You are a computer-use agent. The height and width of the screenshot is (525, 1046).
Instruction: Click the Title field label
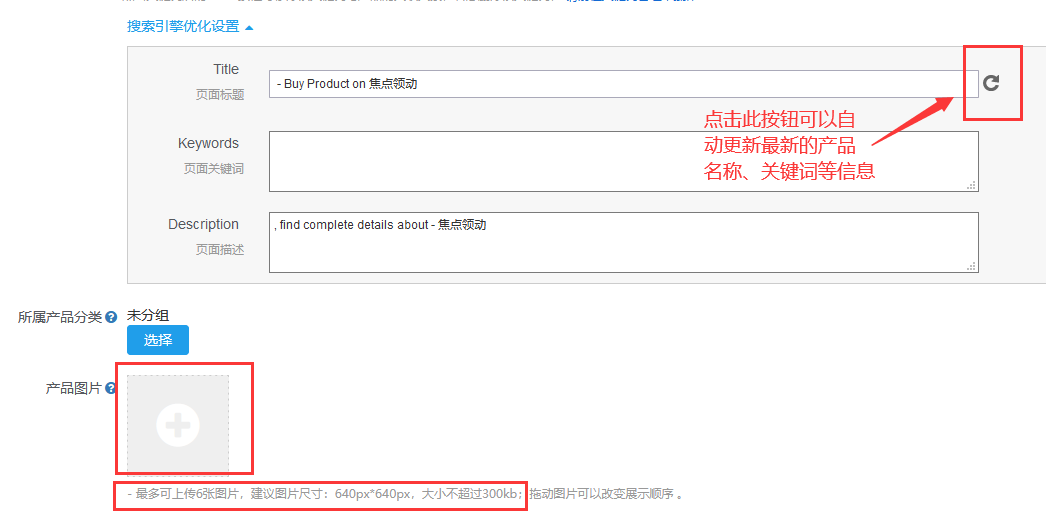tap(226, 69)
